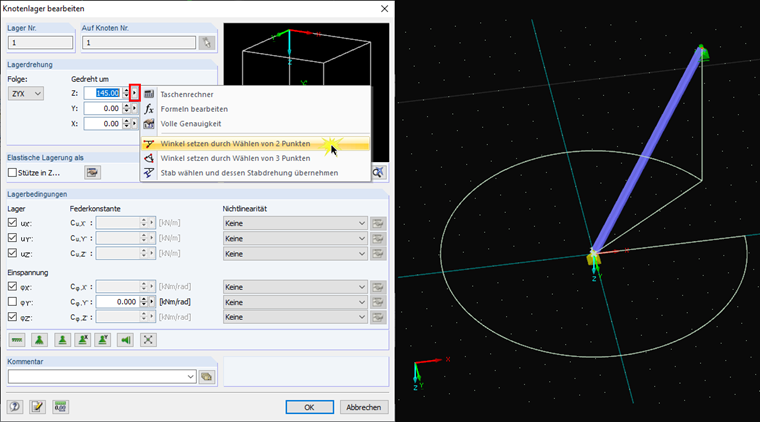760x422 pixels.
Task: Open the φY' Nichtlinearität dropdown
Action: click(295, 302)
